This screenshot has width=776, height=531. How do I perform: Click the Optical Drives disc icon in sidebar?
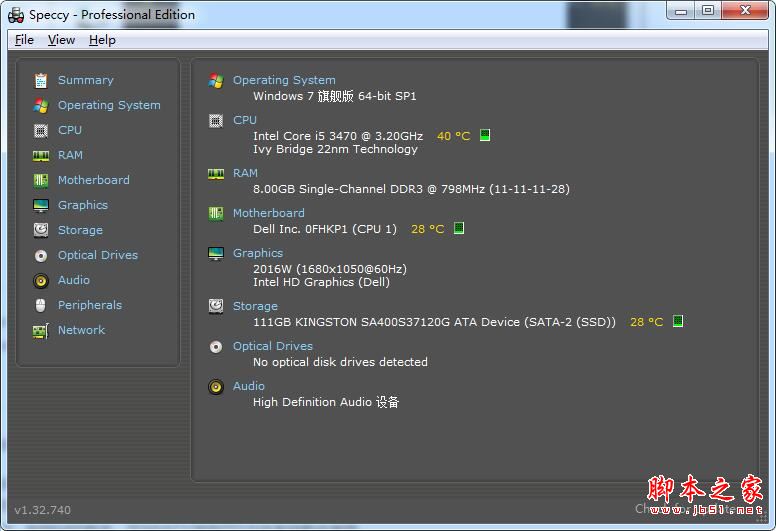(x=41, y=255)
